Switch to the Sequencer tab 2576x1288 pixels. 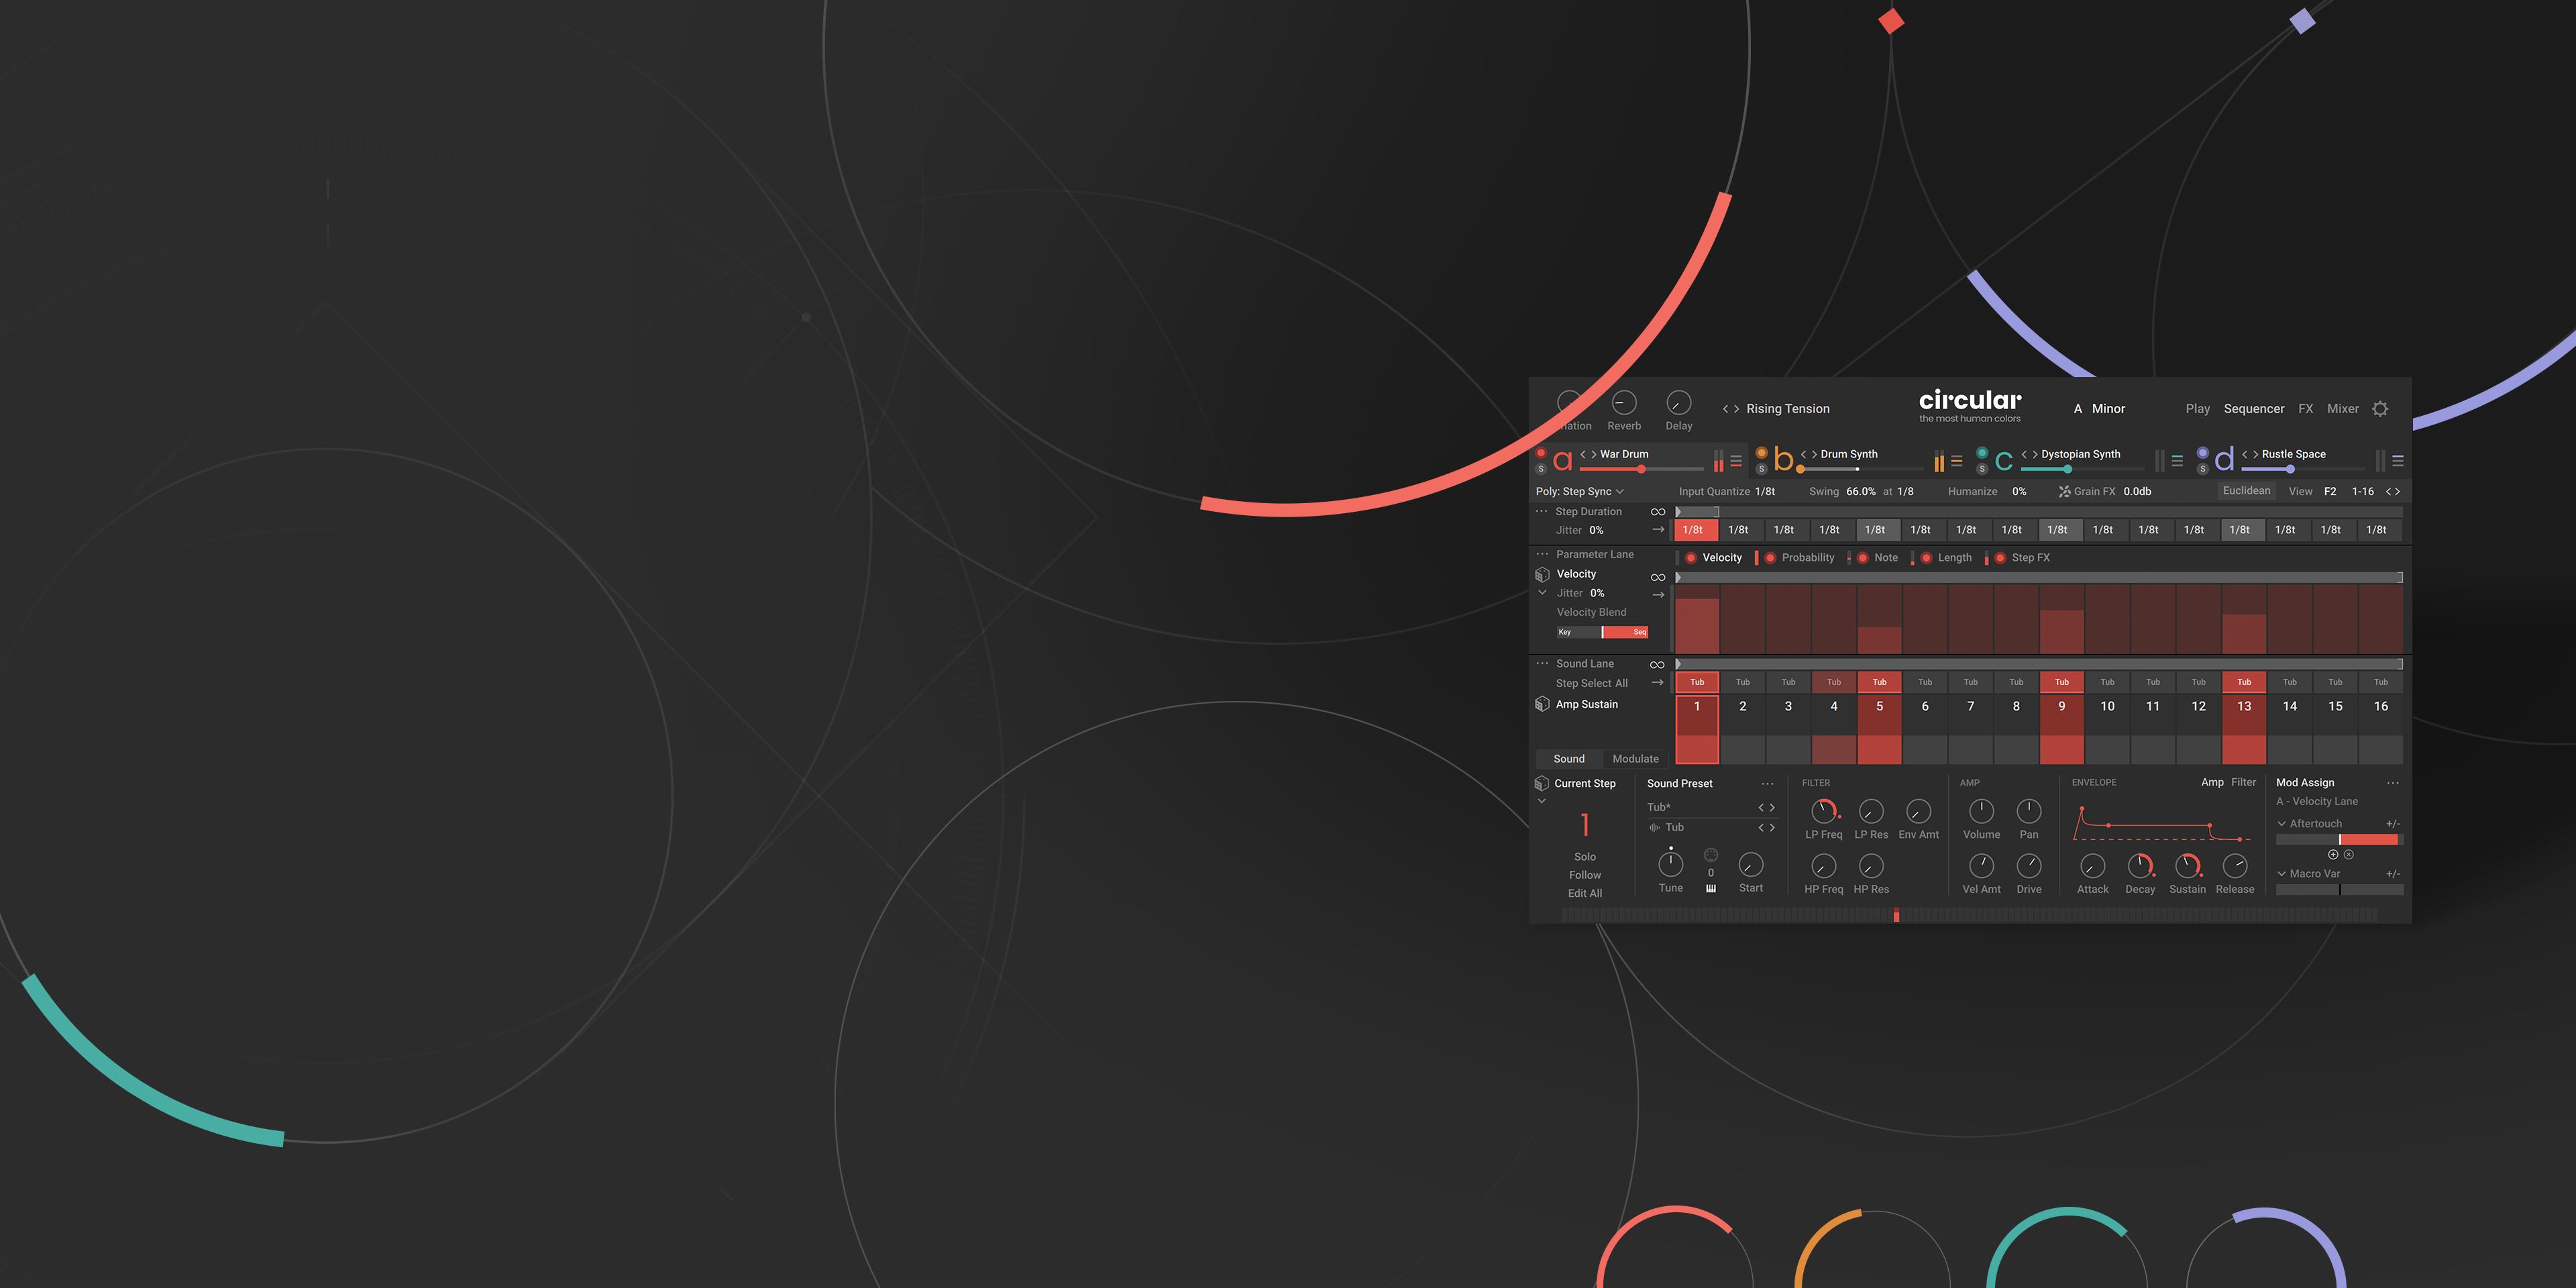[2254, 409]
